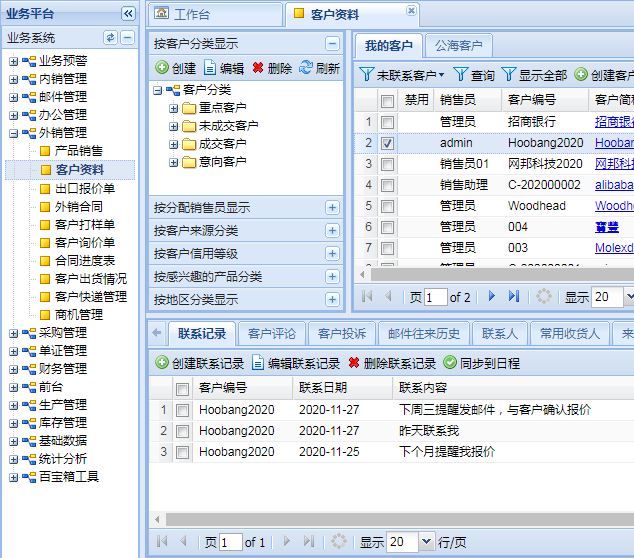Click the 删除联系记录 red cross icon
The height and width of the screenshot is (558, 634).
click(x=354, y=363)
